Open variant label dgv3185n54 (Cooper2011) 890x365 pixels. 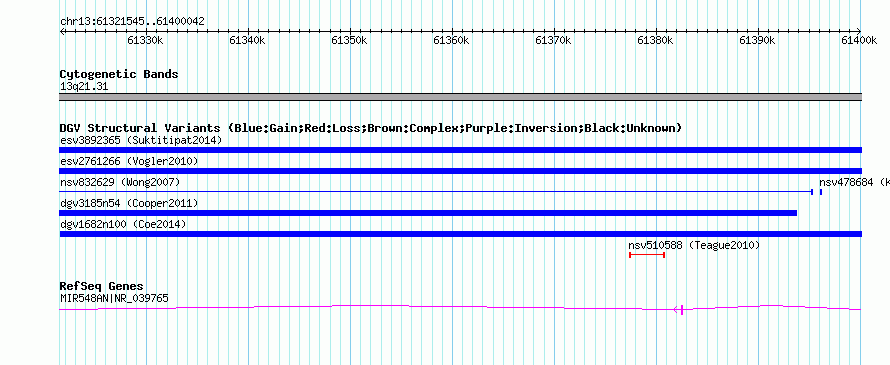tap(129, 203)
